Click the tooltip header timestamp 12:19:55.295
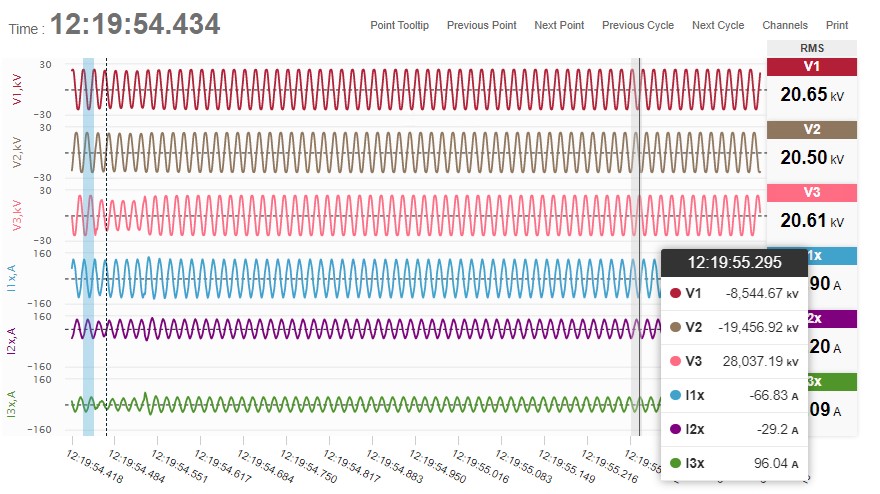 [734, 263]
